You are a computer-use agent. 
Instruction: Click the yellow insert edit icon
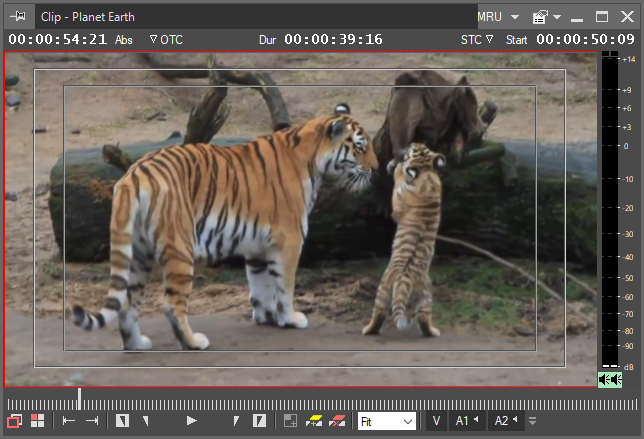pyautogui.click(x=313, y=421)
